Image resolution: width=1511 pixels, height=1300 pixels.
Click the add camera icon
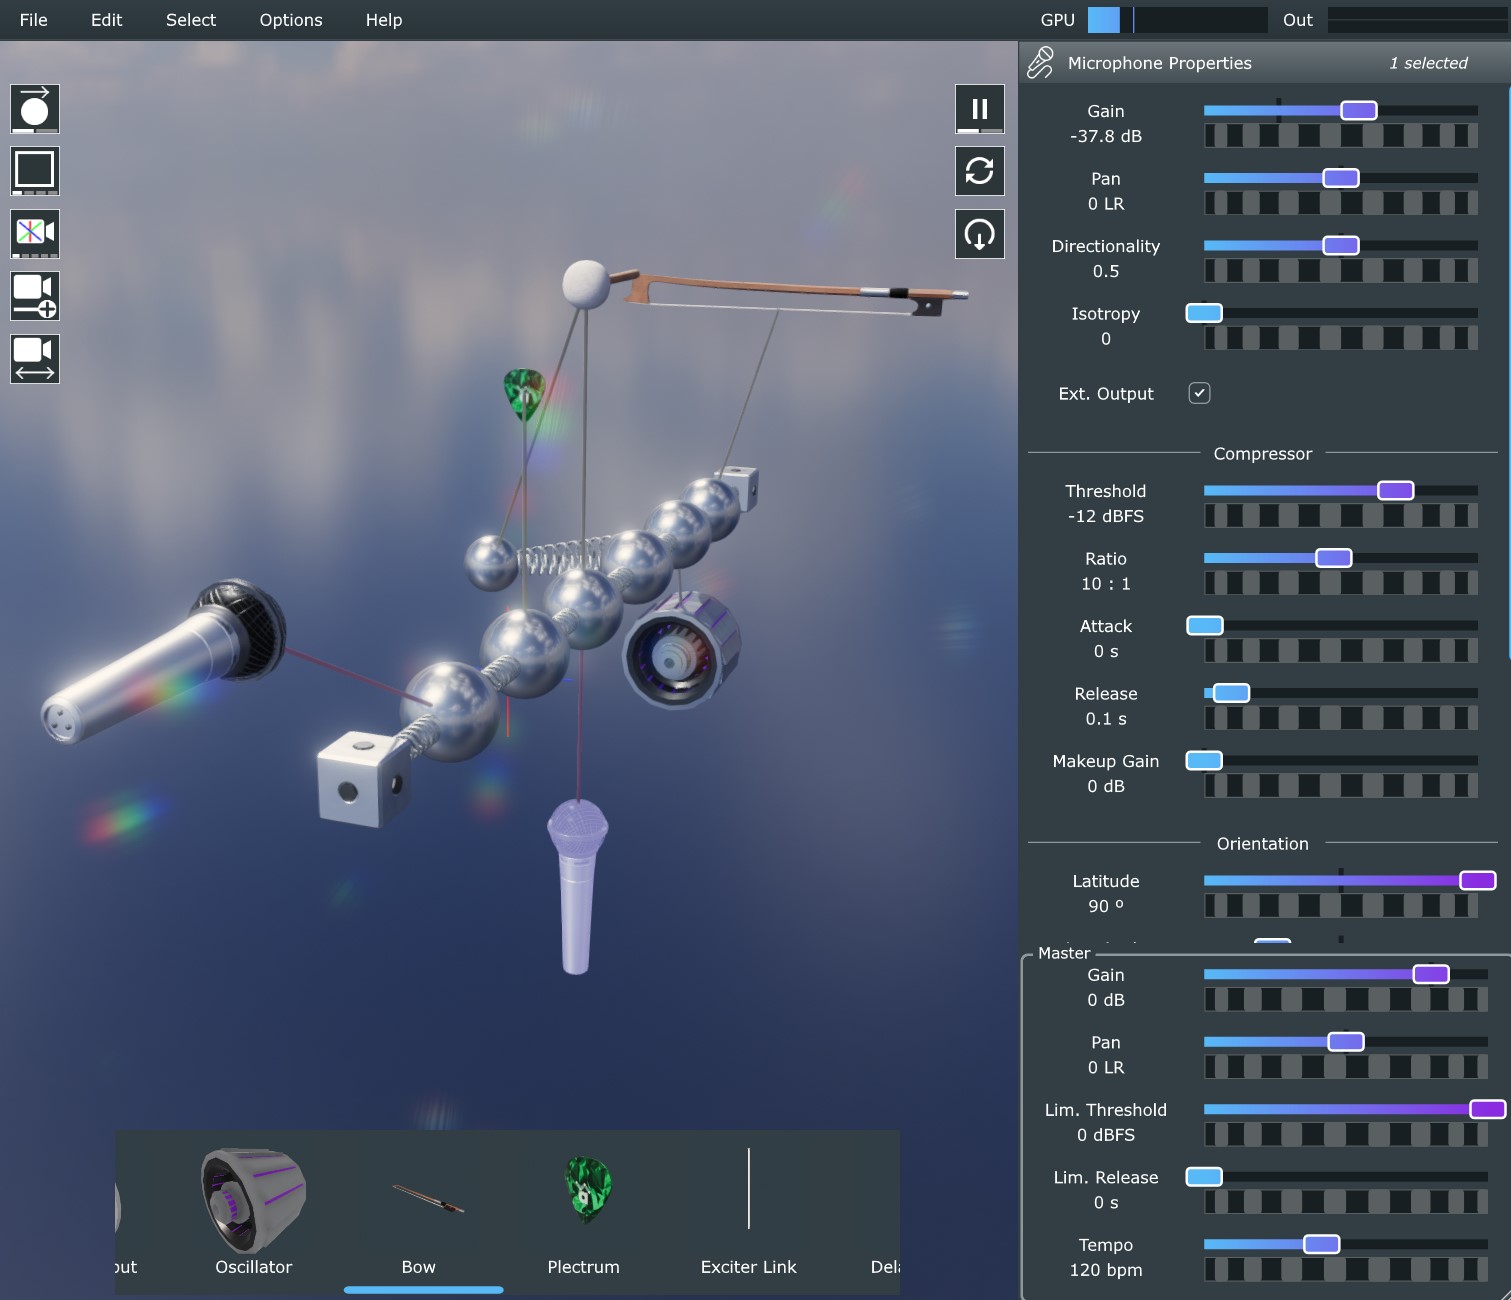pos(35,296)
